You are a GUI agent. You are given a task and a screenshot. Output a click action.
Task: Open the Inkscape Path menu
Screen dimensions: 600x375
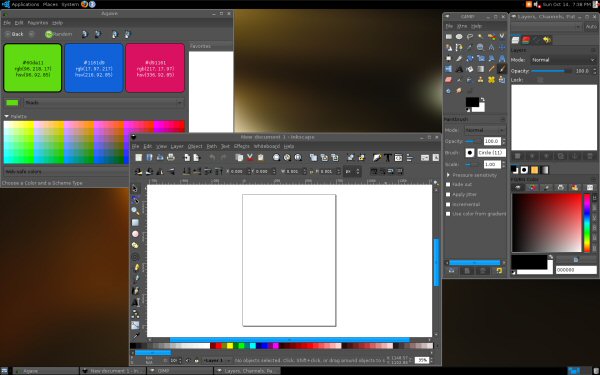[x=212, y=146]
